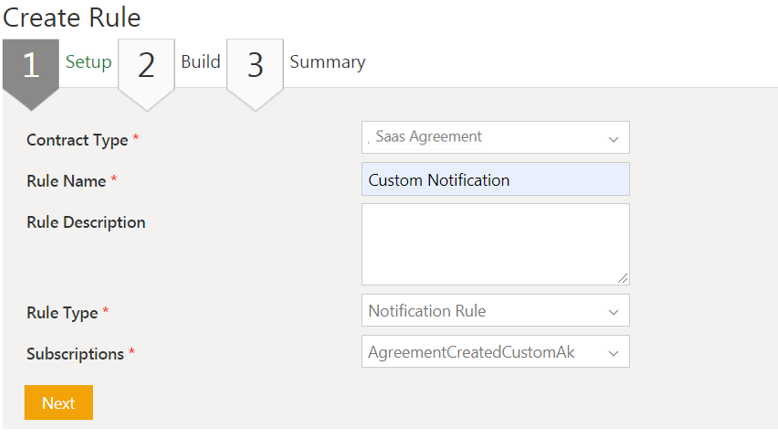Click the Contract Type field label
The image size is (778, 432).
77,140
